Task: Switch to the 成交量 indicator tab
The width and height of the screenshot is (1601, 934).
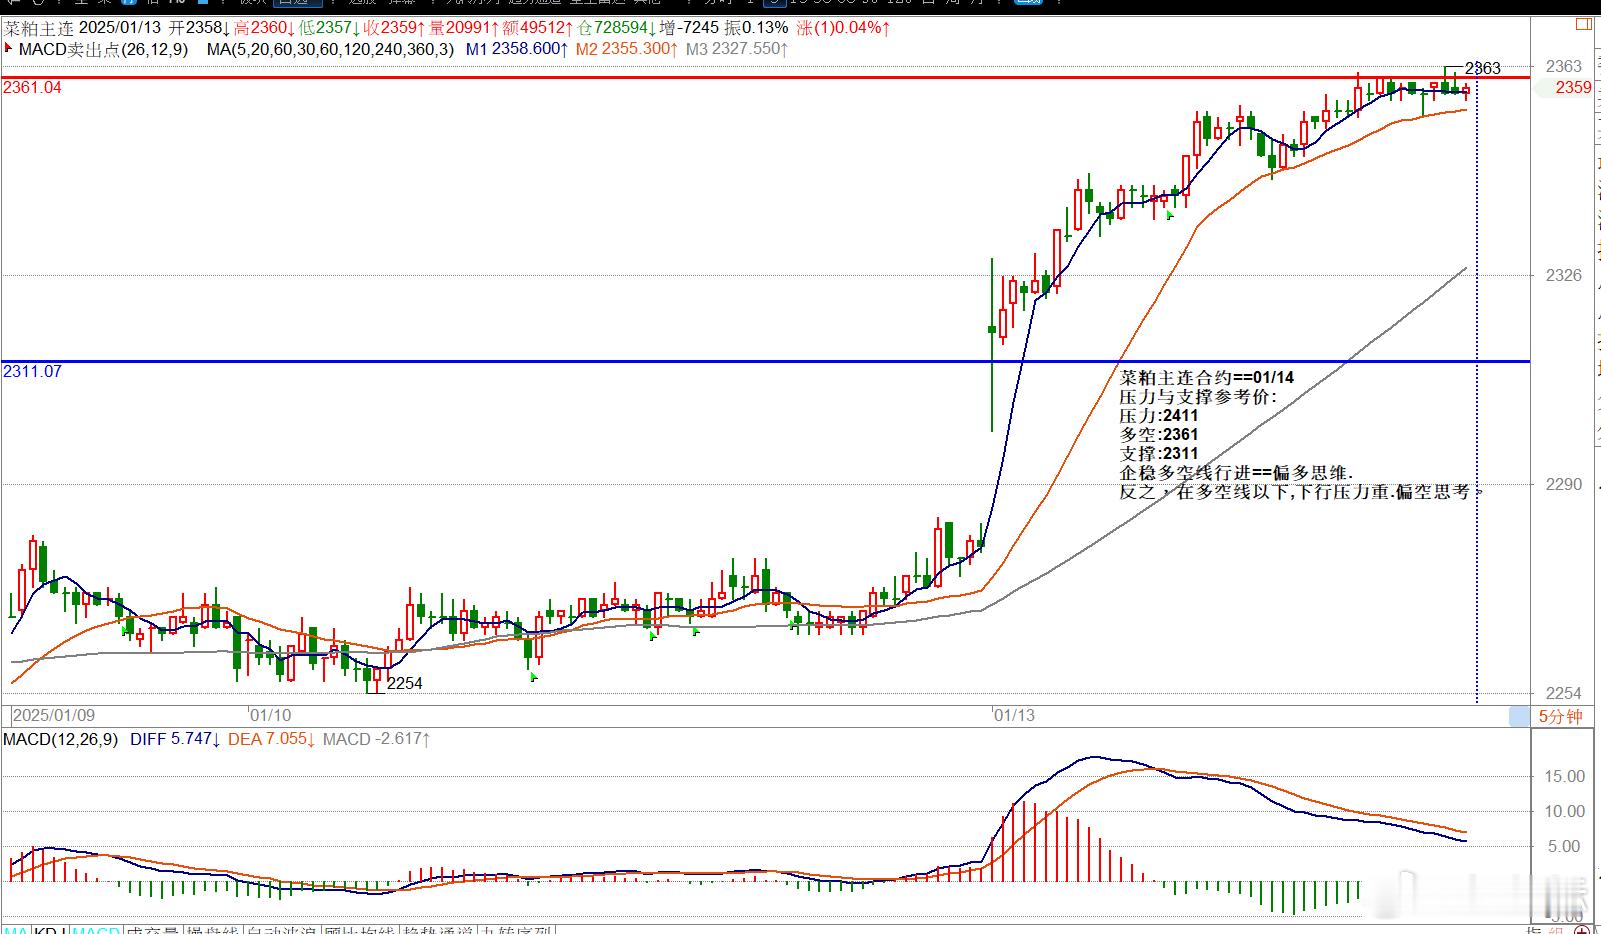Action: point(153,930)
